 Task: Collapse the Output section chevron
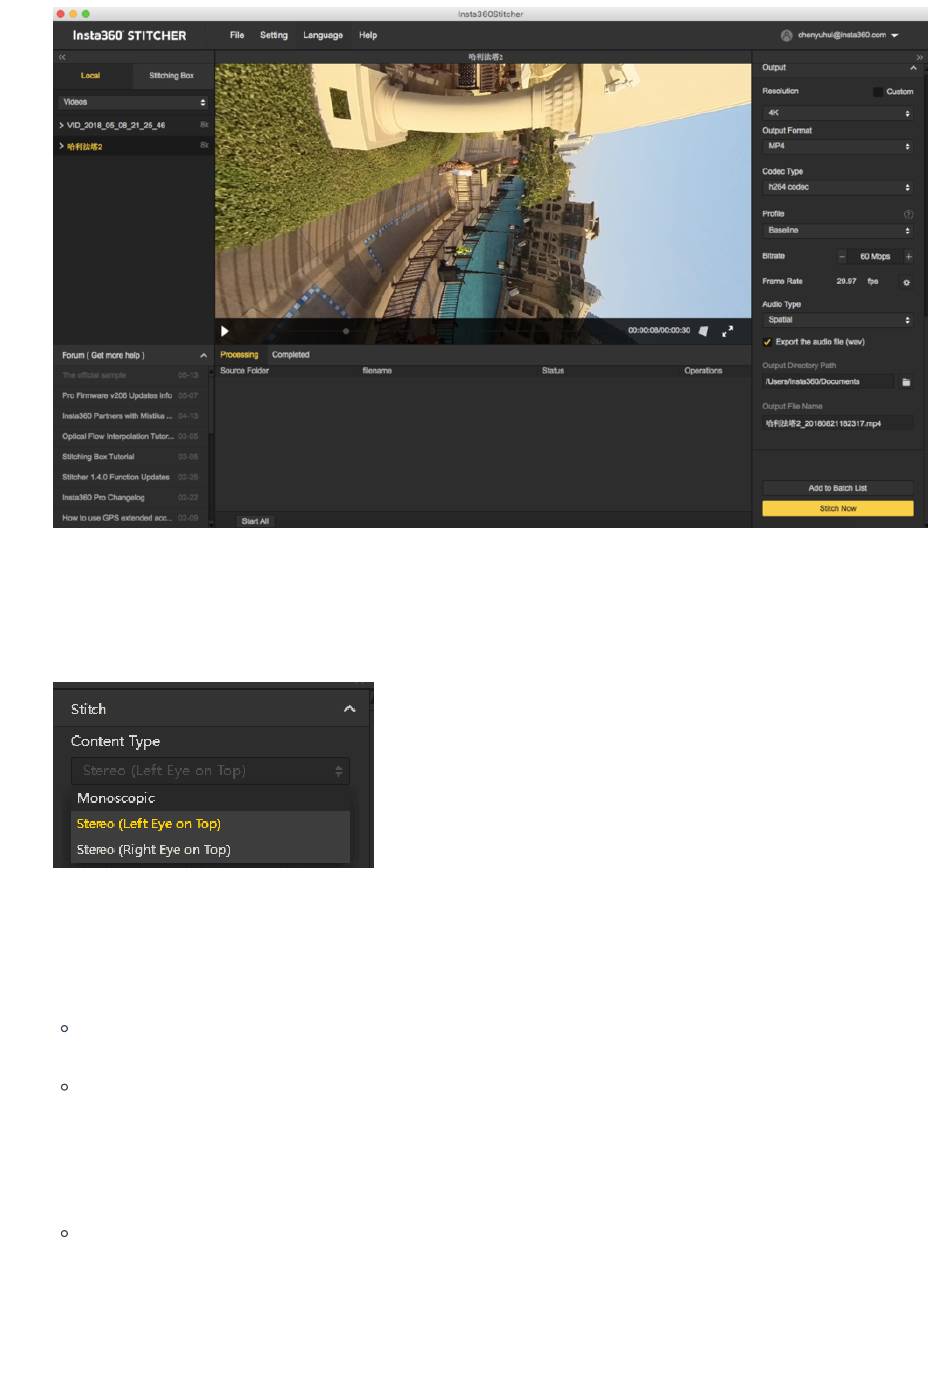click(913, 68)
